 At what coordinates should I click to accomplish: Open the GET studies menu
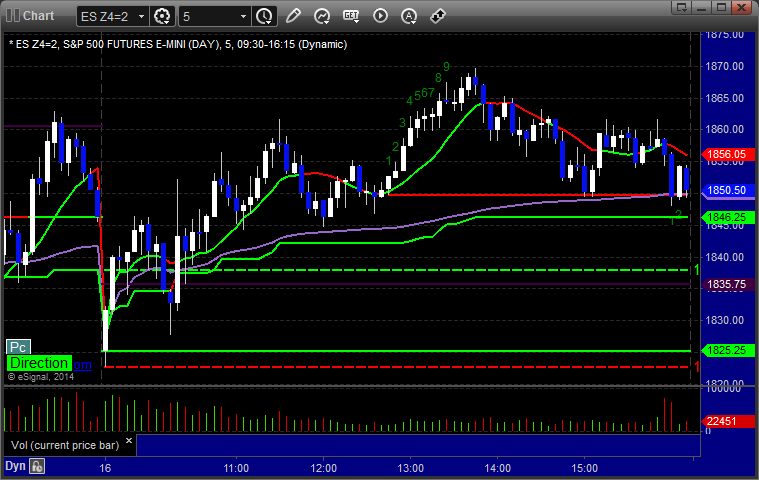coord(351,16)
